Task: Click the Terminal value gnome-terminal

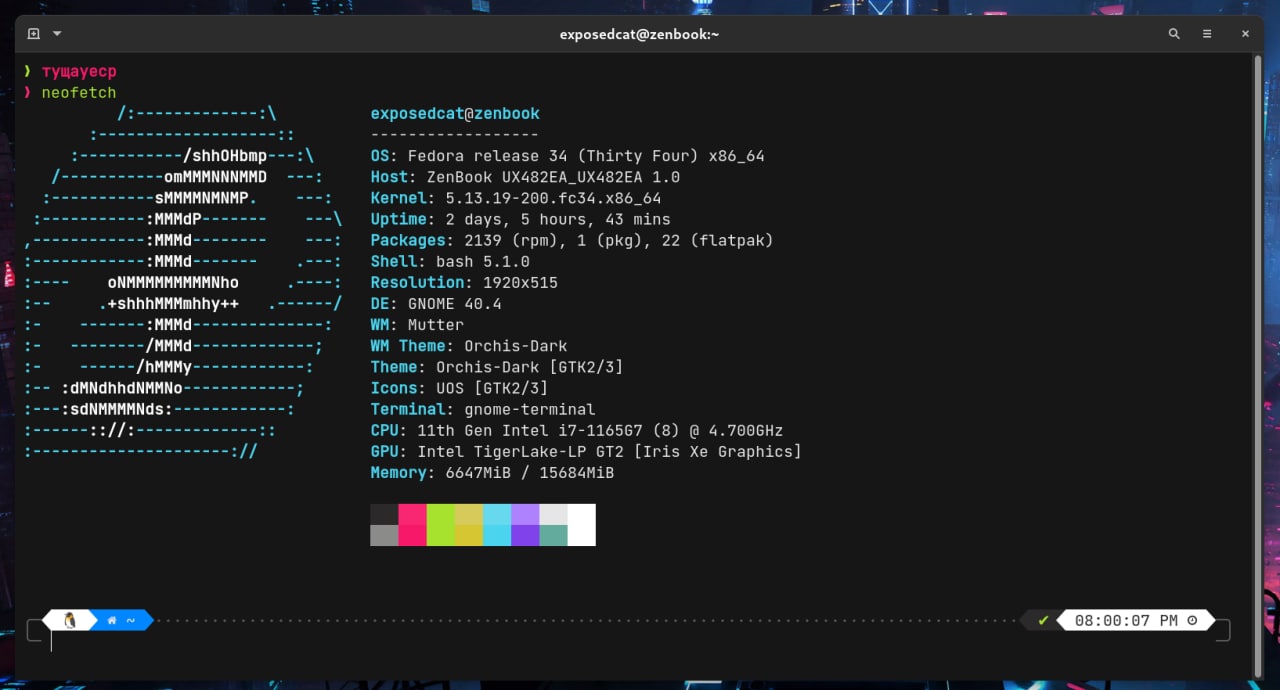Action: pyautogui.click(x=530, y=409)
